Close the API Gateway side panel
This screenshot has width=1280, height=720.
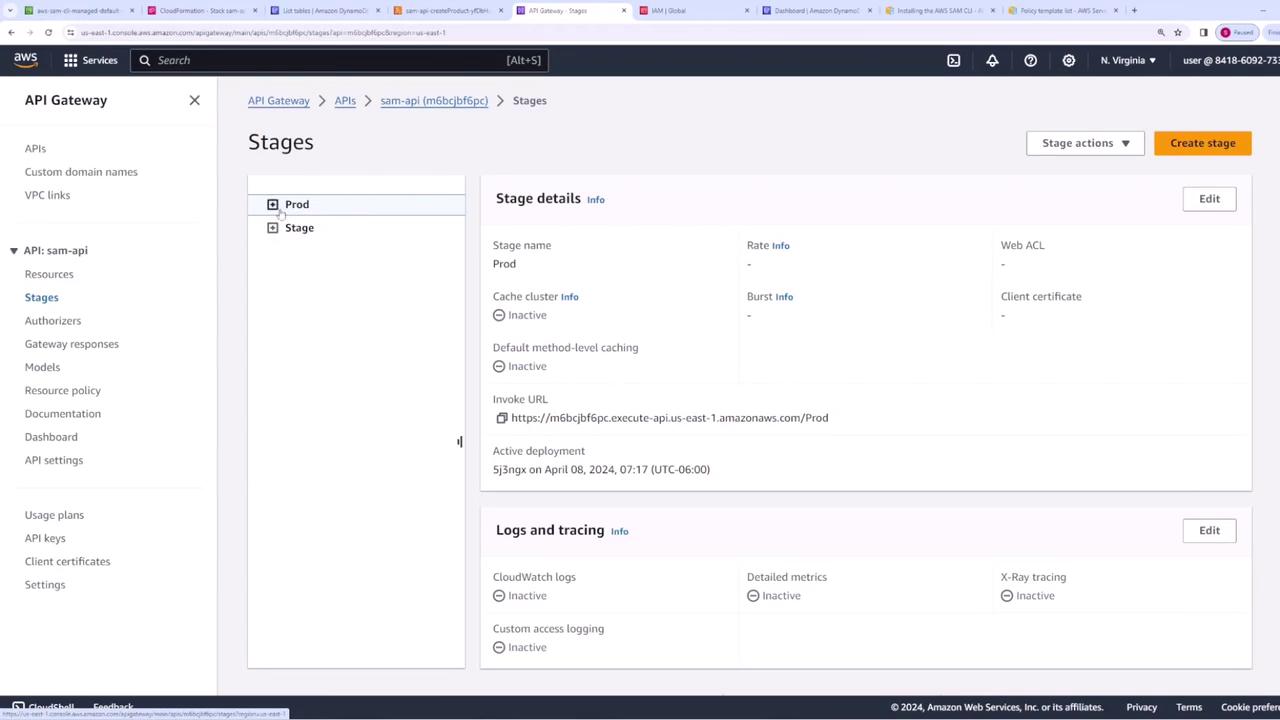(194, 100)
